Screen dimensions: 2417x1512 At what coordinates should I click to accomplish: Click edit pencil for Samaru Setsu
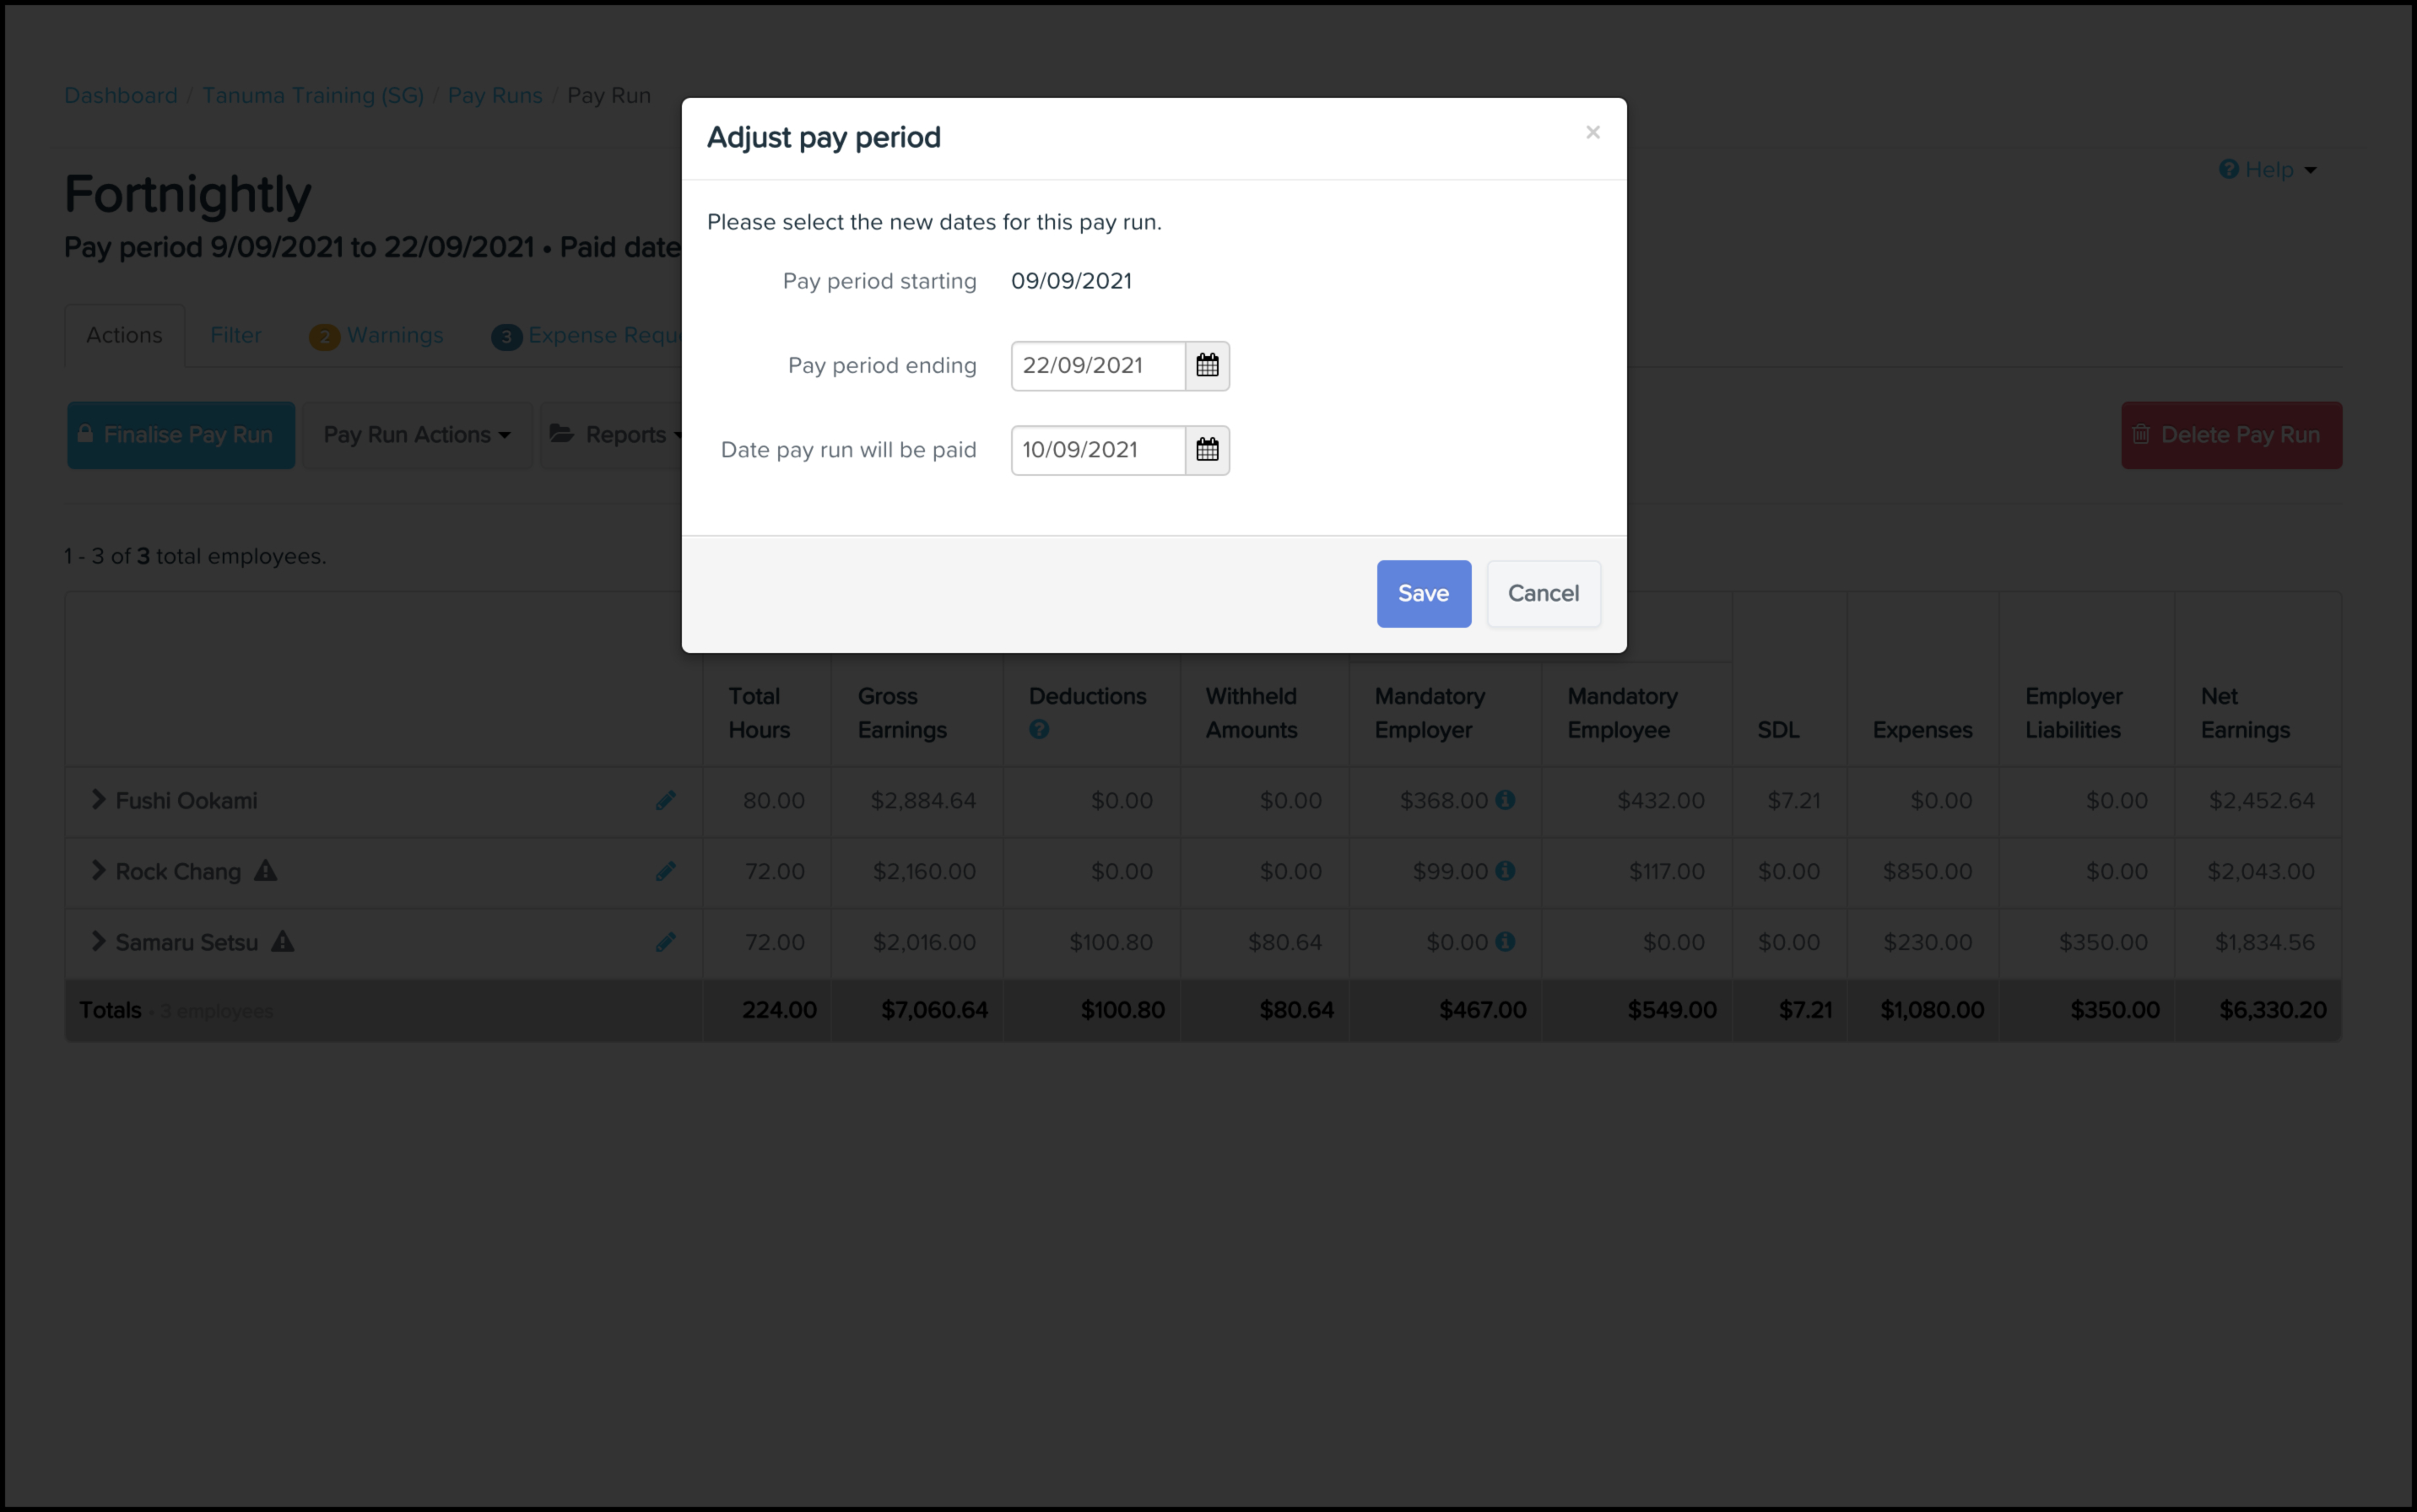(666, 942)
